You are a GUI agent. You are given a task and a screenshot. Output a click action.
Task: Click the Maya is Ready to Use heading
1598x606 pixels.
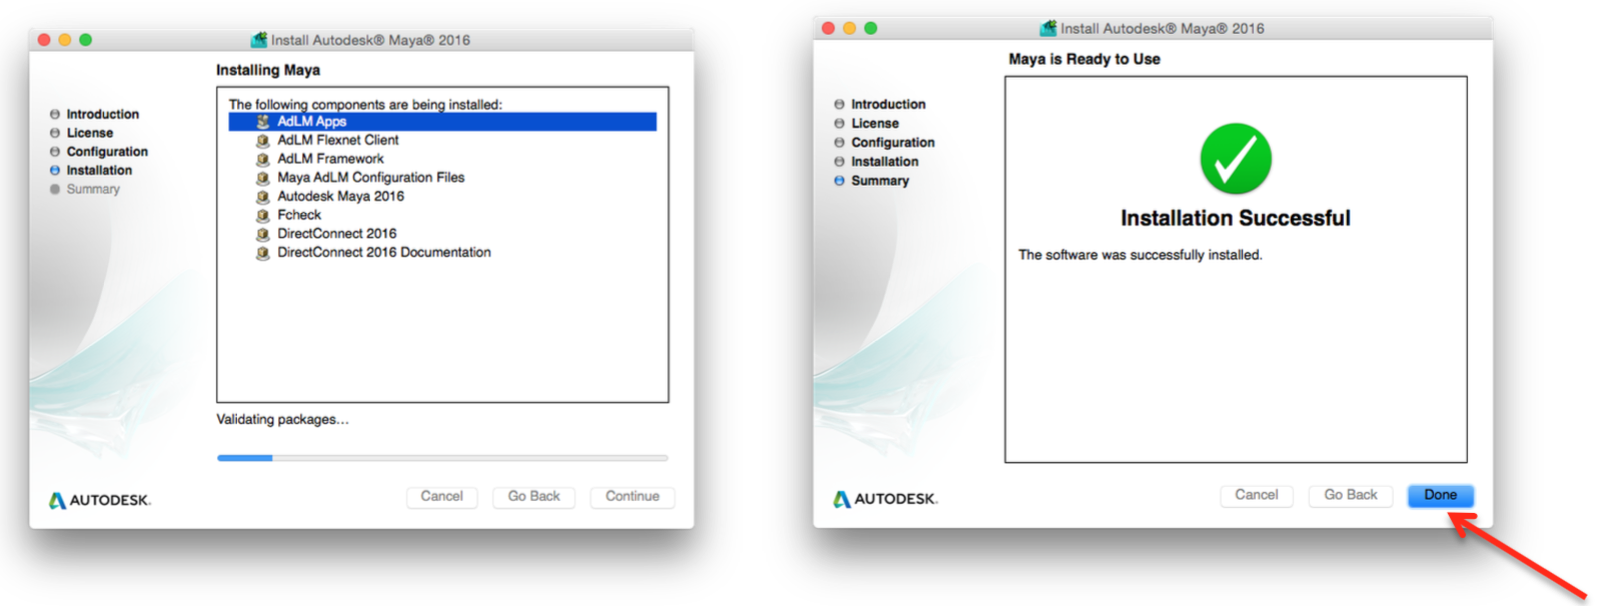[1084, 59]
